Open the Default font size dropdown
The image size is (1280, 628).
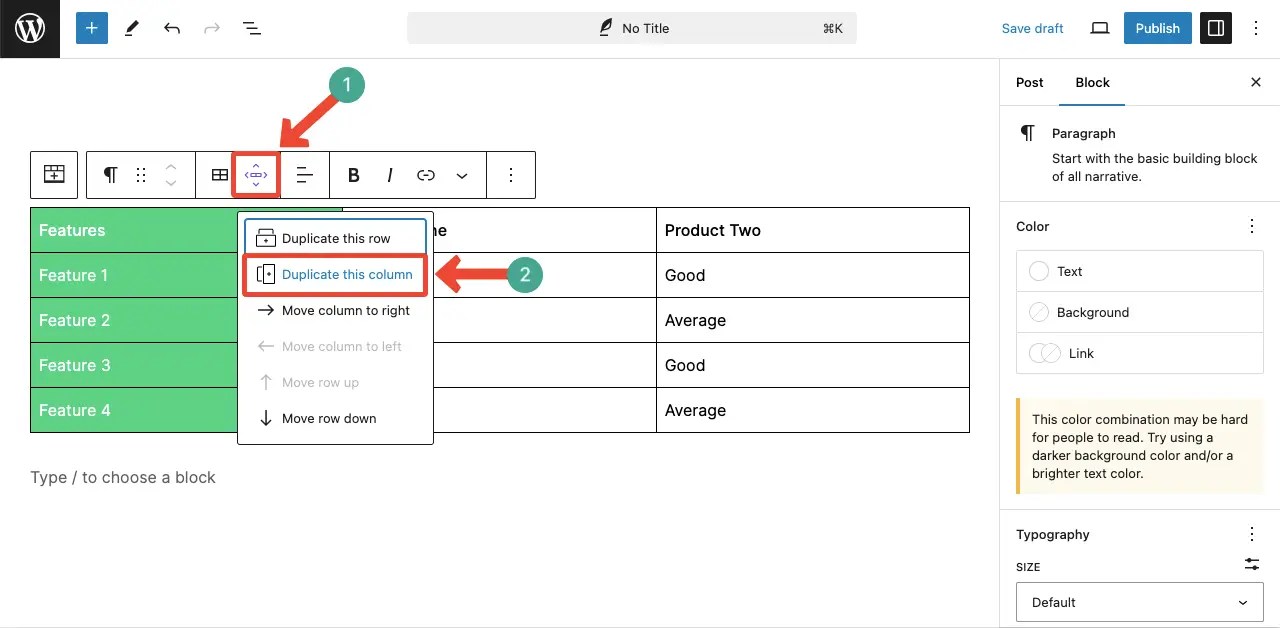tap(1139, 602)
